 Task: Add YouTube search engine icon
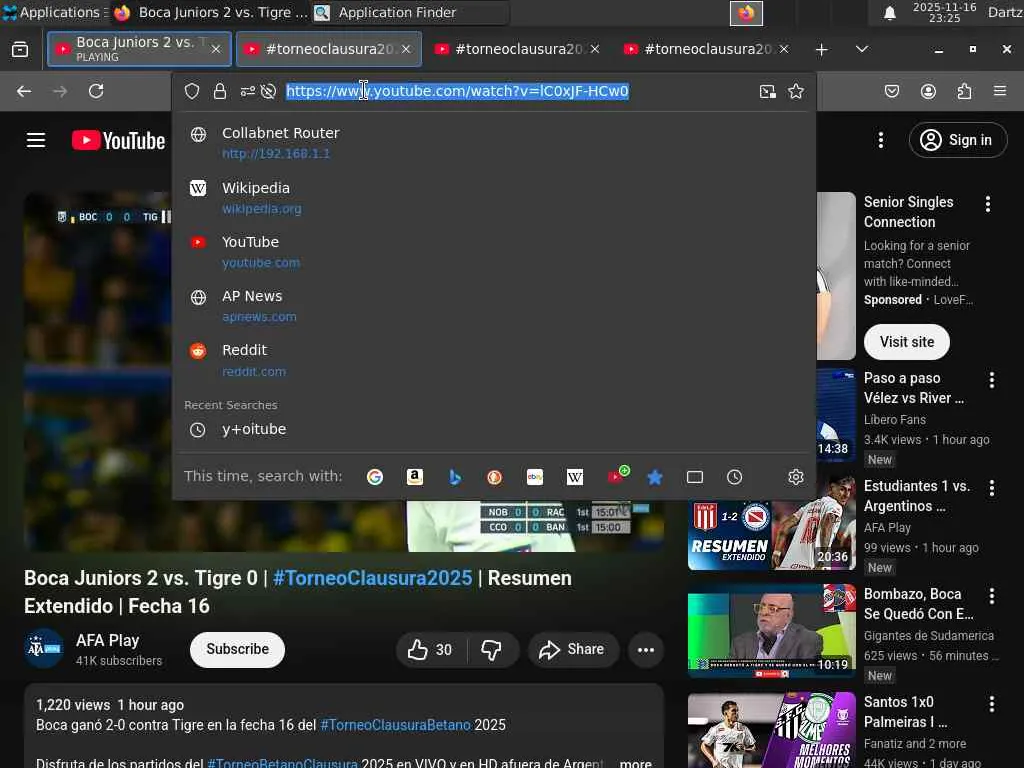pos(618,475)
